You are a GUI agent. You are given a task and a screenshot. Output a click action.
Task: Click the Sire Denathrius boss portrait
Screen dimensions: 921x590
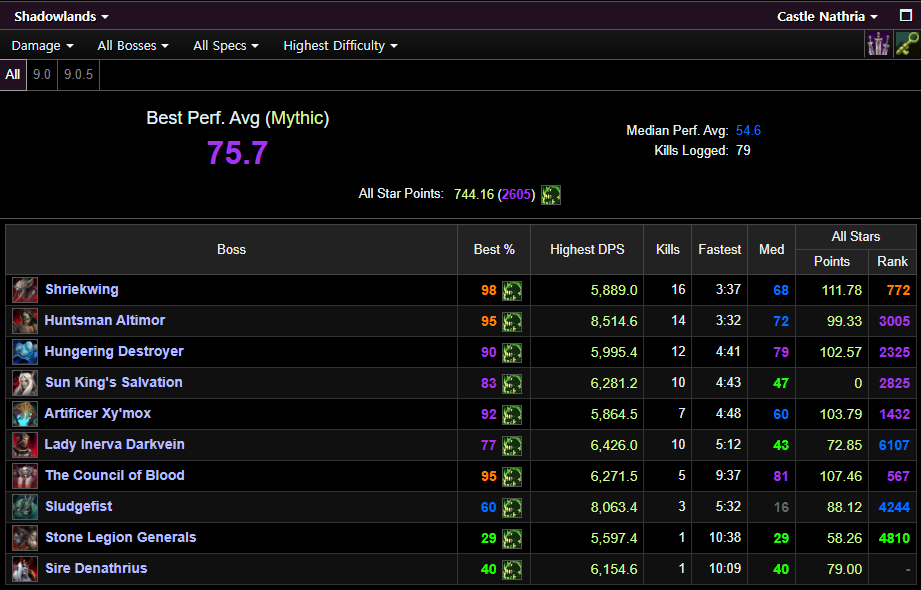tap(25, 569)
